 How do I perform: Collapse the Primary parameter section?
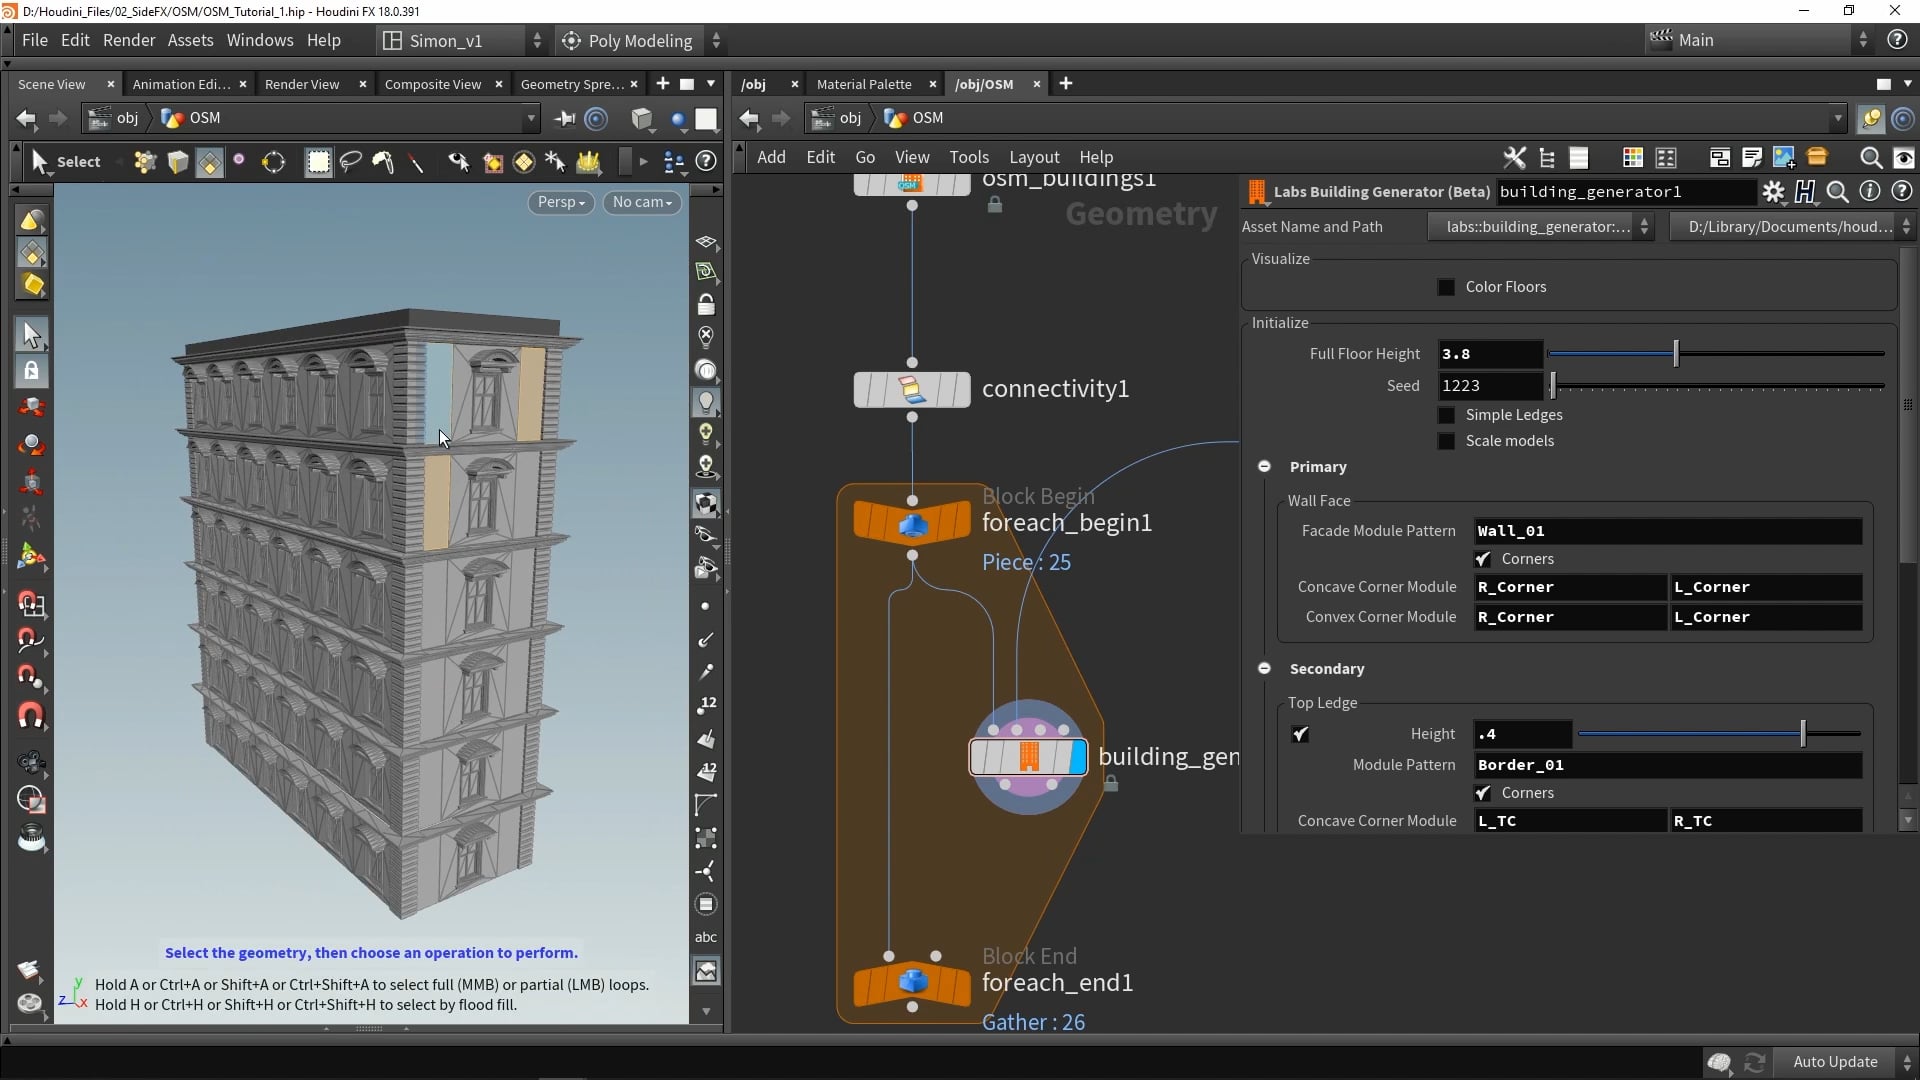point(1263,466)
